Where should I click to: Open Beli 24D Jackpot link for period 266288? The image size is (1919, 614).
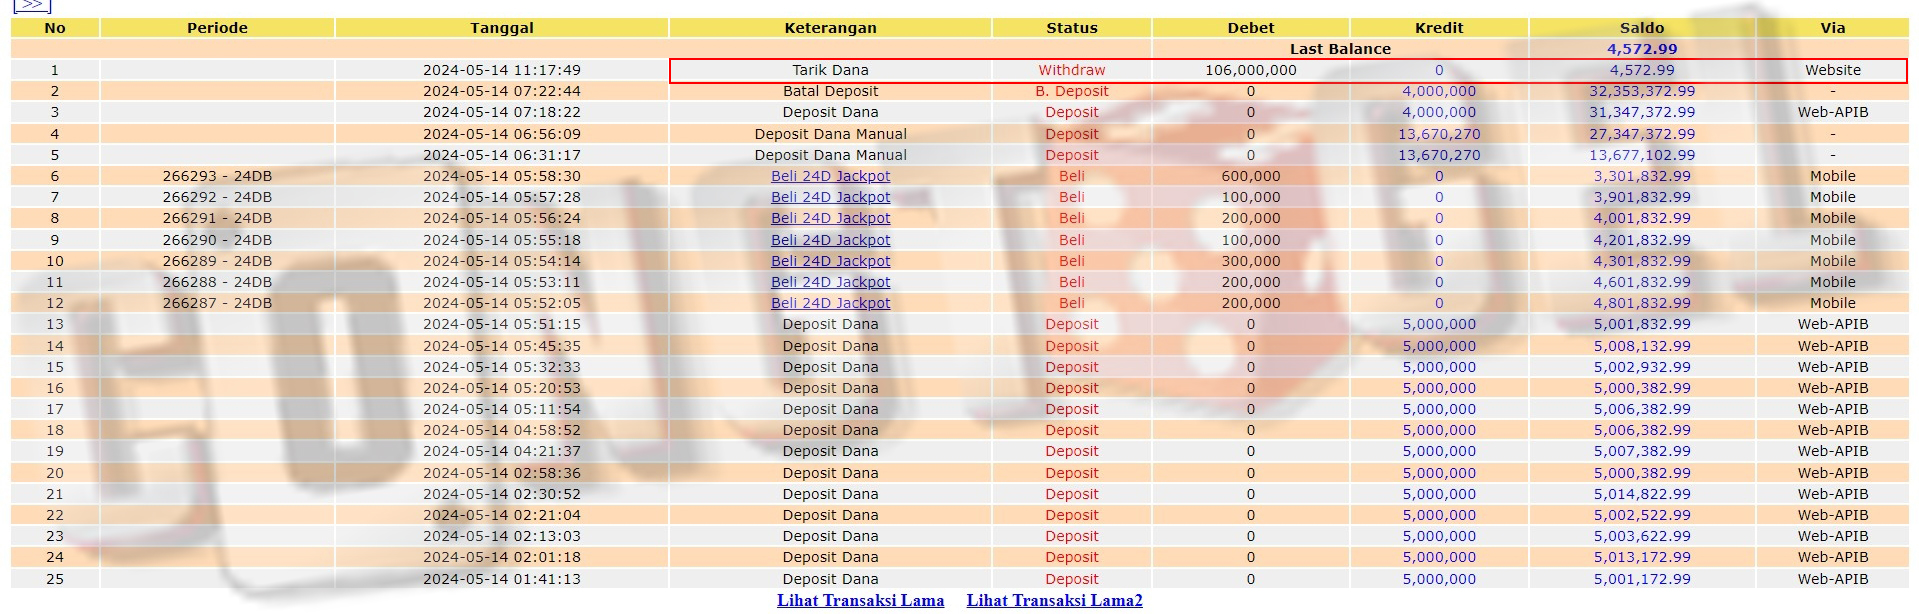point(830,282)
